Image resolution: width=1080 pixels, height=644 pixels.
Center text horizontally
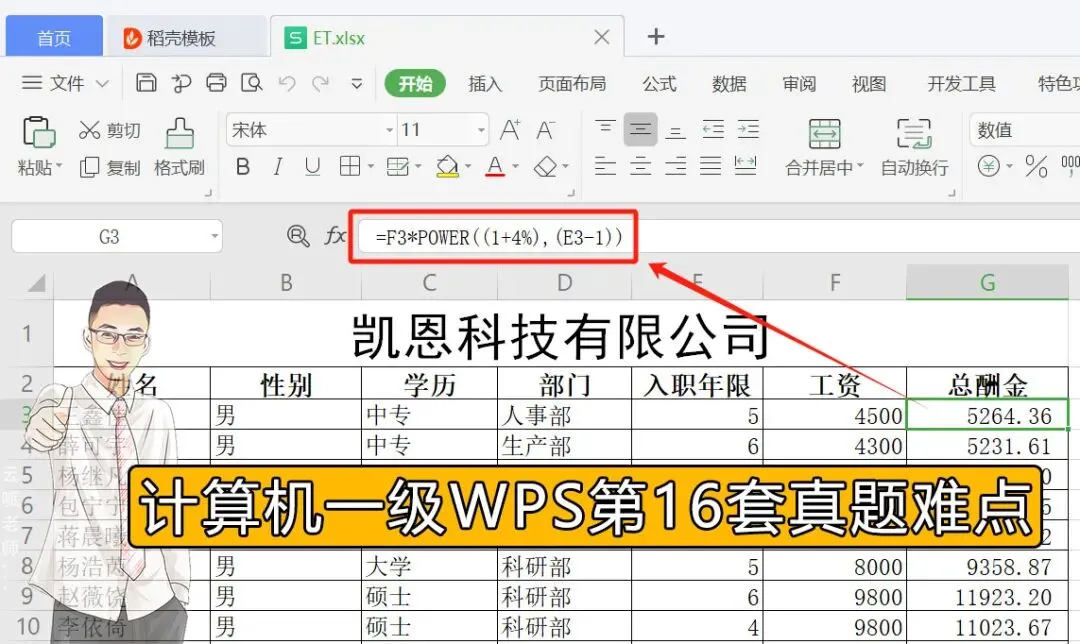[641, 166]
